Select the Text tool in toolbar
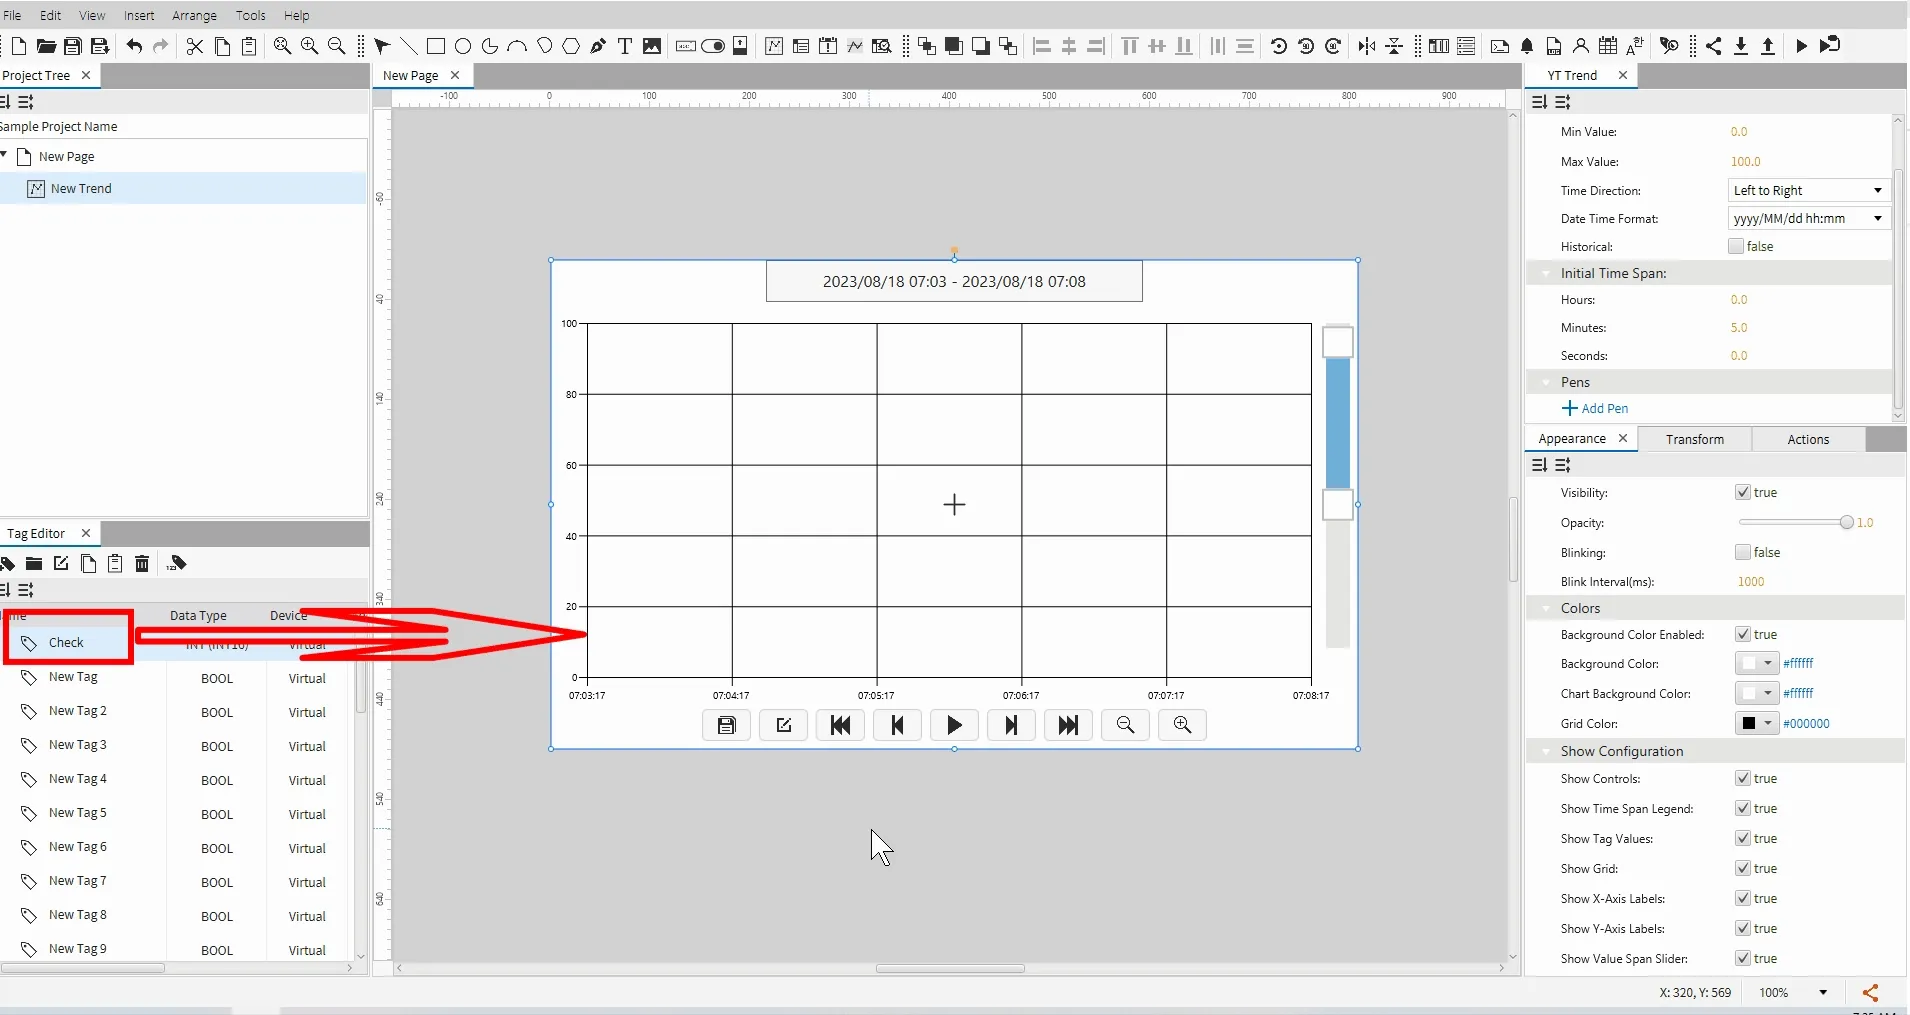The image size is (1910, 1015). click(625, 46)
